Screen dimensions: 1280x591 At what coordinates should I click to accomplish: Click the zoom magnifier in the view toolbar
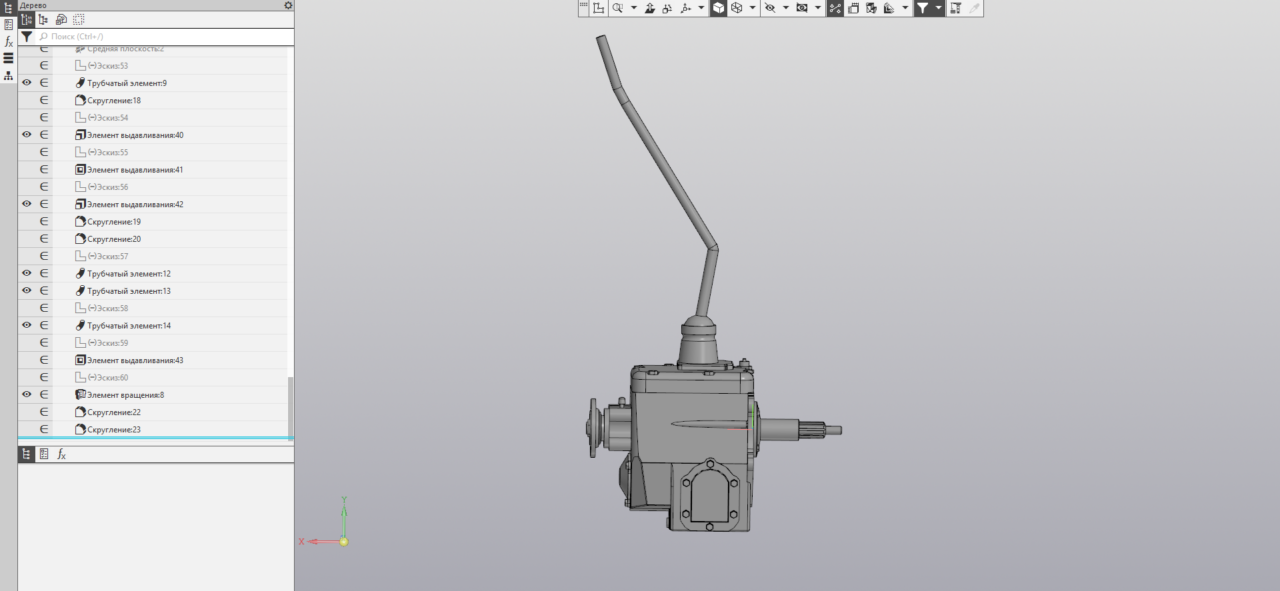pyautogui.click(x=618, y=8)
